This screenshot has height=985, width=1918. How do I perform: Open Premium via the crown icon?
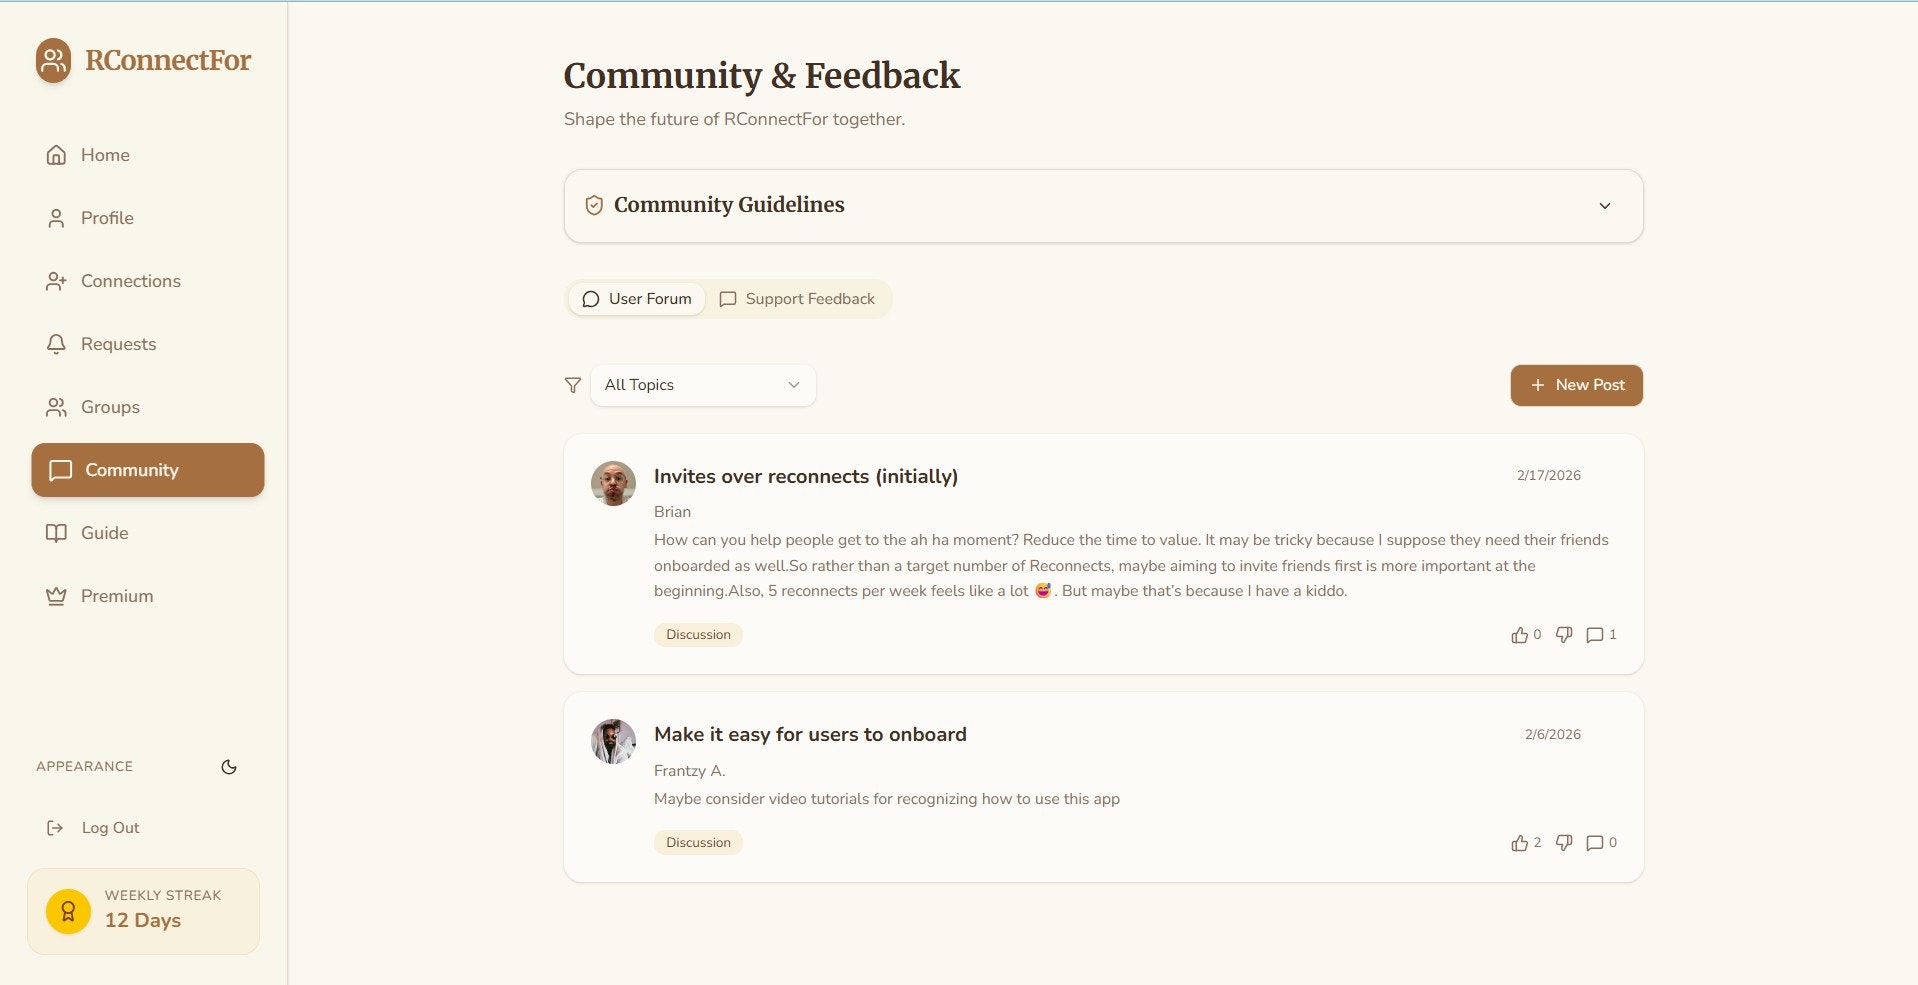click(x=56, y=596)
